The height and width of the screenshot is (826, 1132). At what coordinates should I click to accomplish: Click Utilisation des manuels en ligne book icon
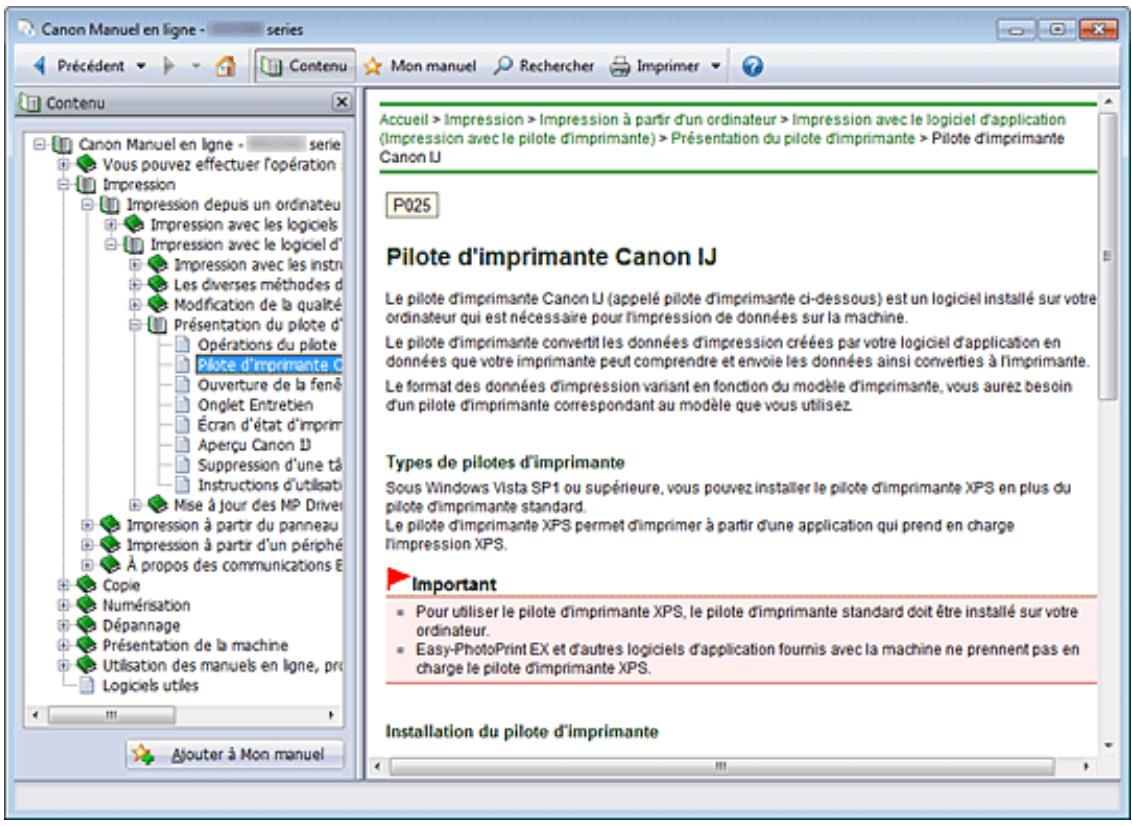[86, 664]
